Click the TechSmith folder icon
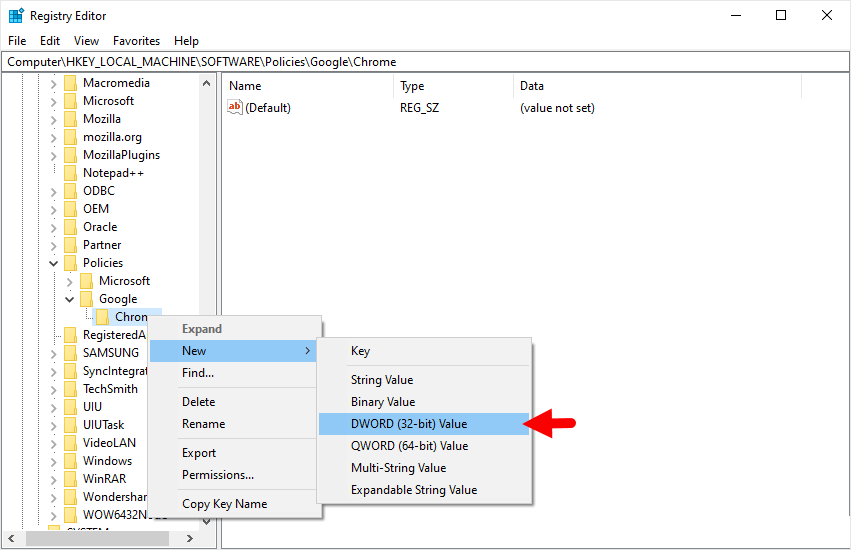The width and height of the screenshot is (851, 550). 71,389
